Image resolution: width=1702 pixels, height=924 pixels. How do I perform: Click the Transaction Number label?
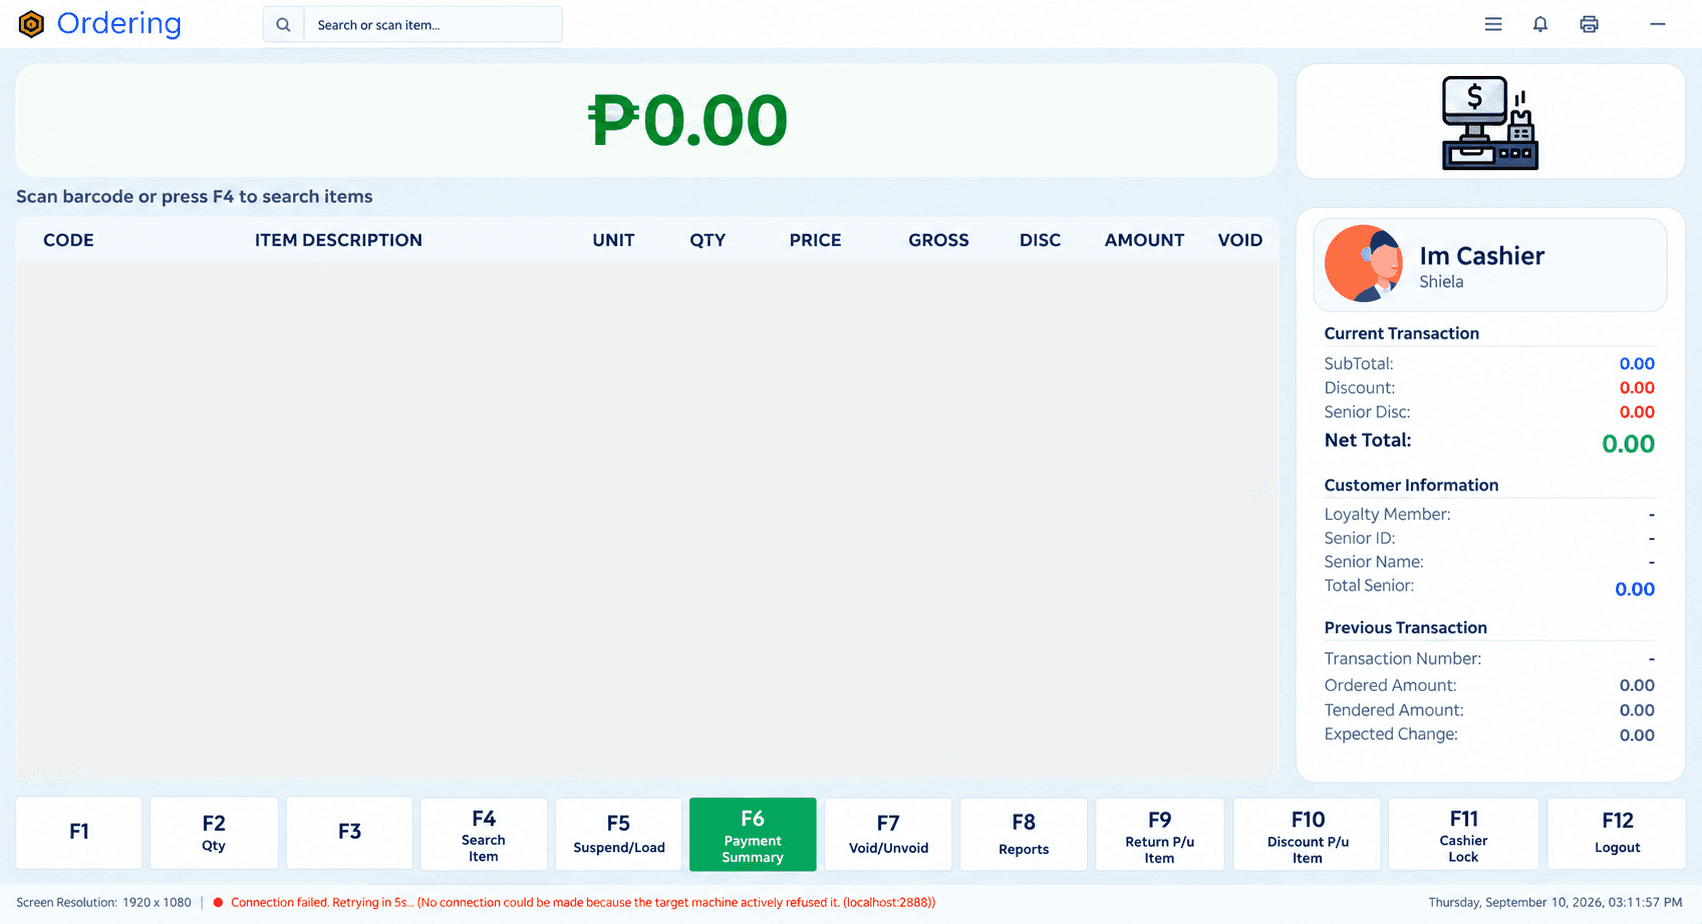click(x=1402, y=659)
